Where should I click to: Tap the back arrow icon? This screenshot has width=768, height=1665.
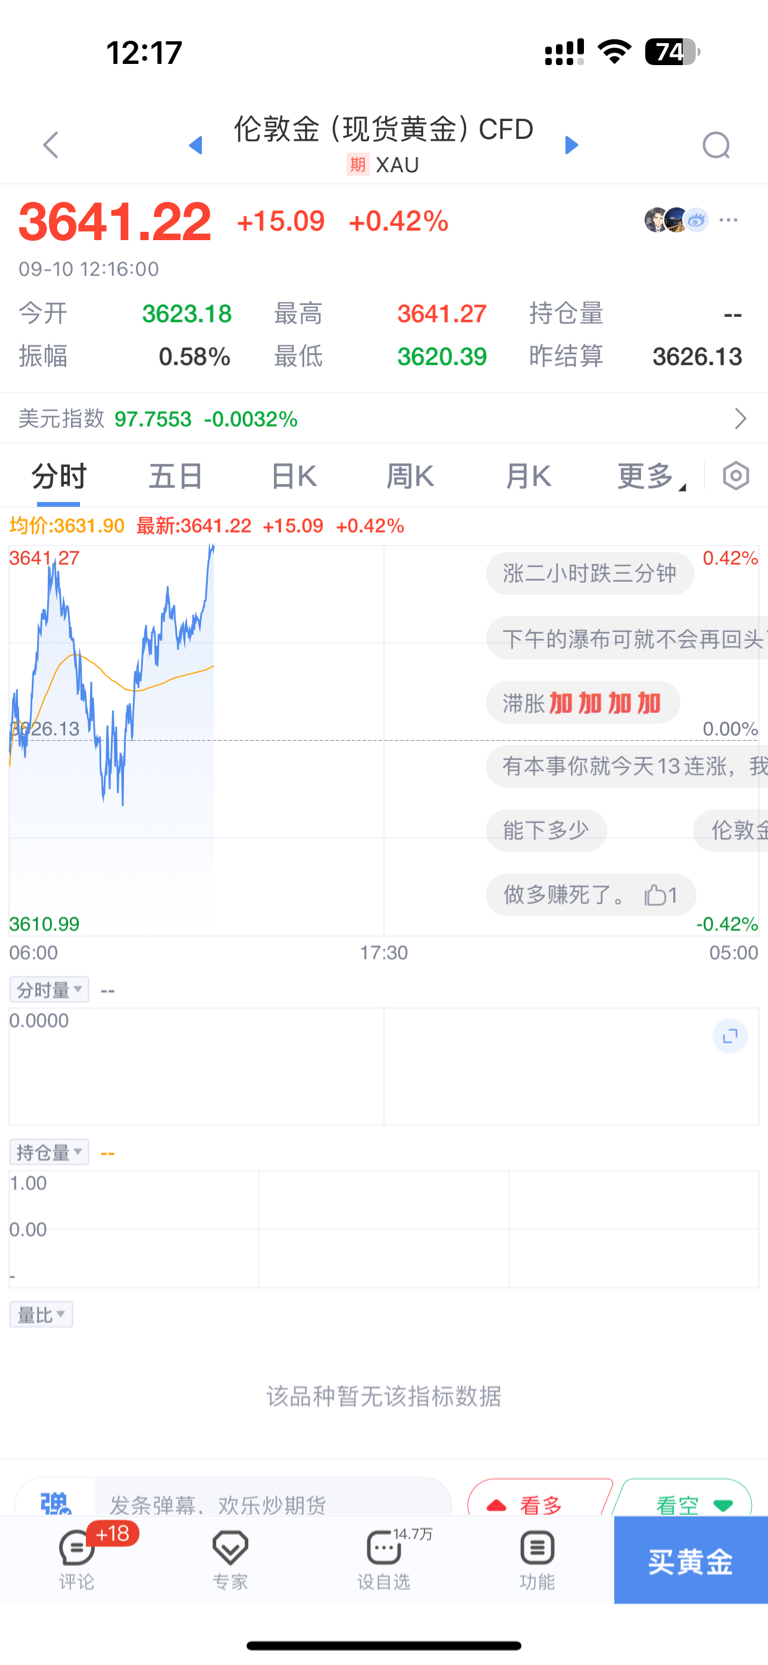coord(51,145)
